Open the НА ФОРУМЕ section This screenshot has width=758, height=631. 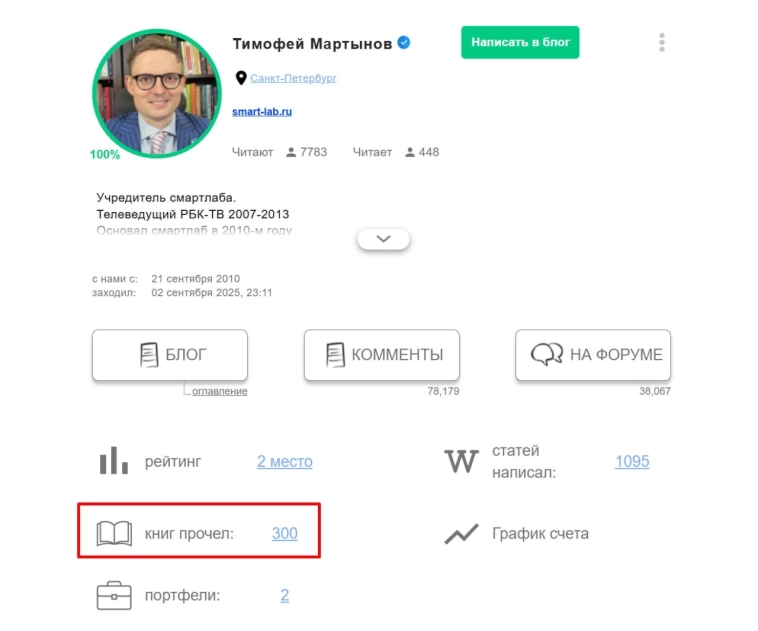593,355
